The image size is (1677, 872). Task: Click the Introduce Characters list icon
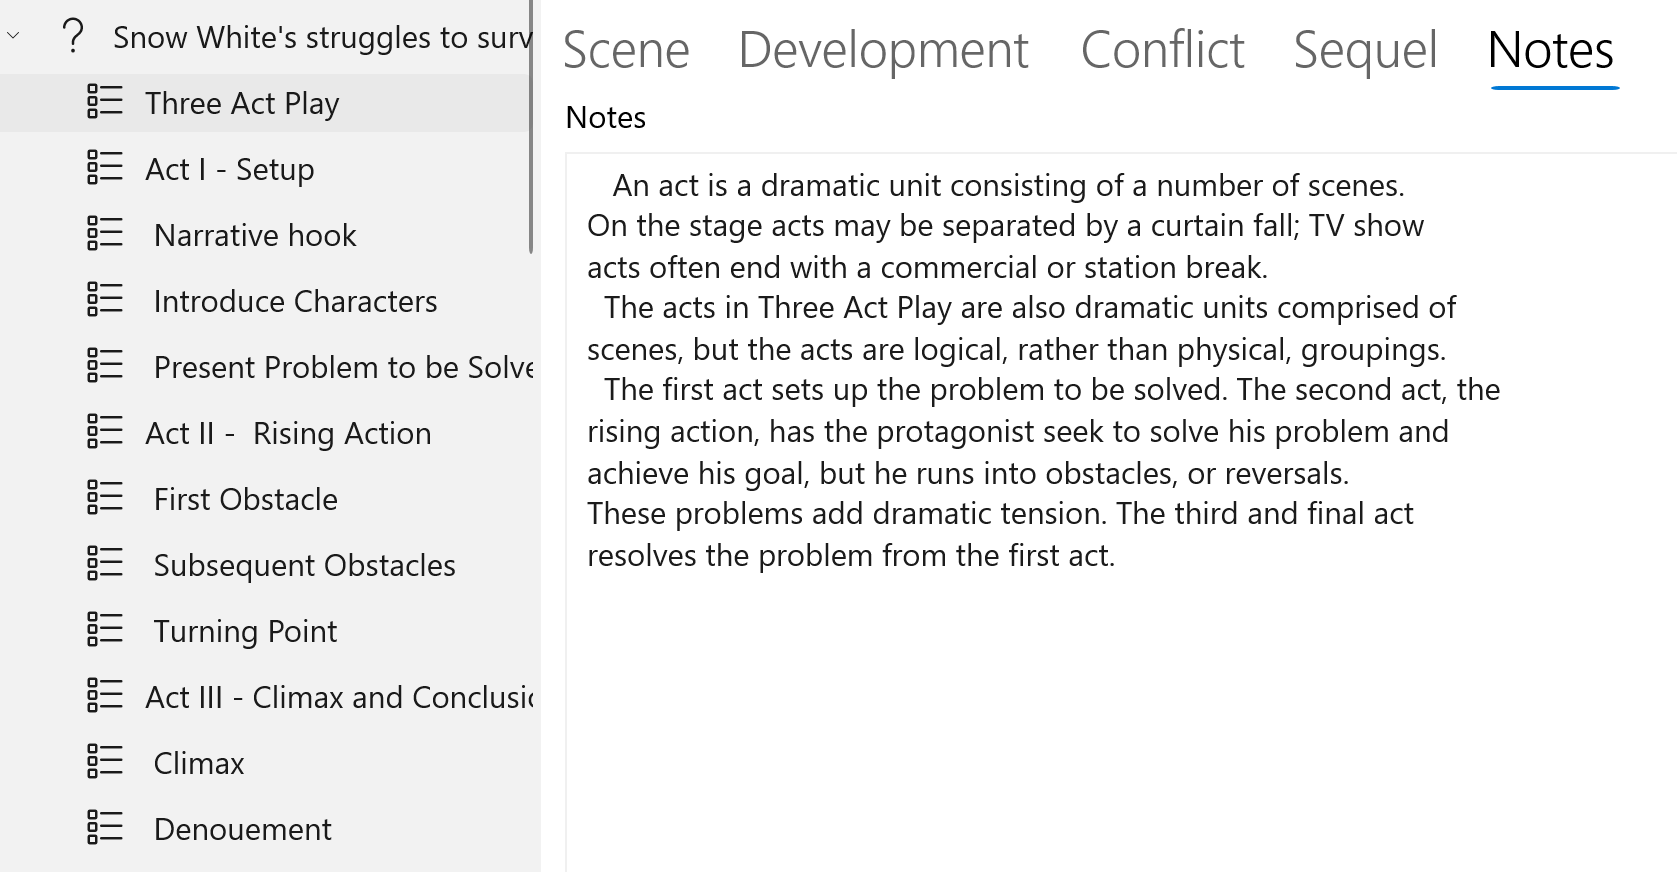click(105, 300)
